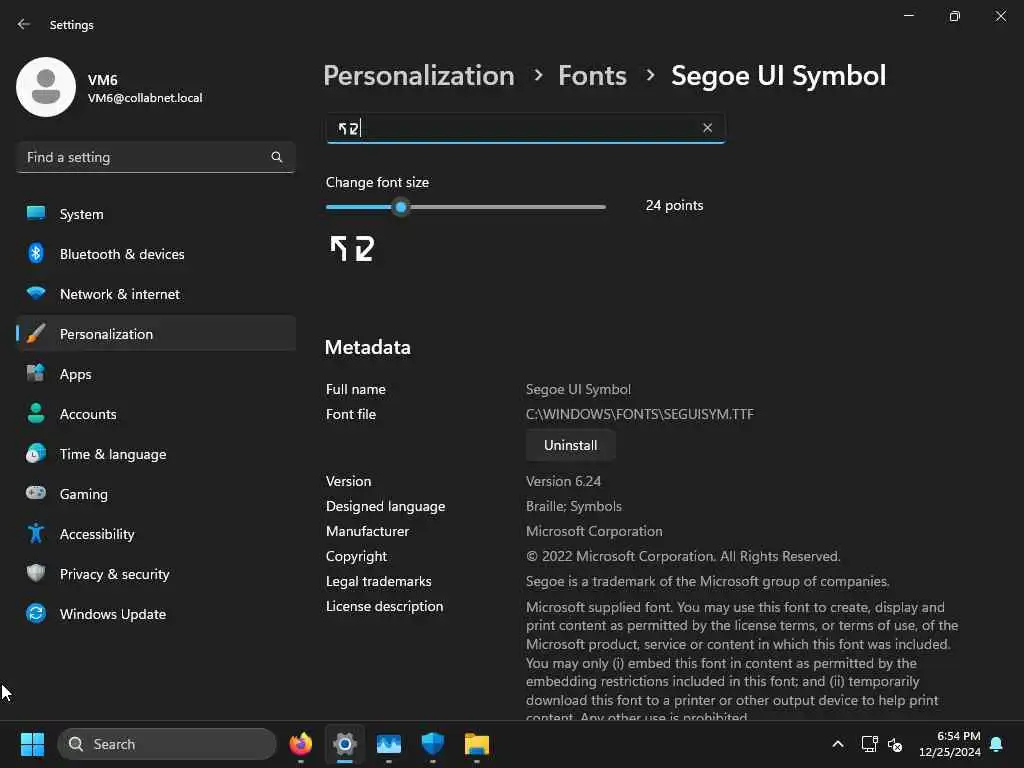Click the 'Version 6.24' value
This screenshot has width=1024, height=768.
pos(563,481)
